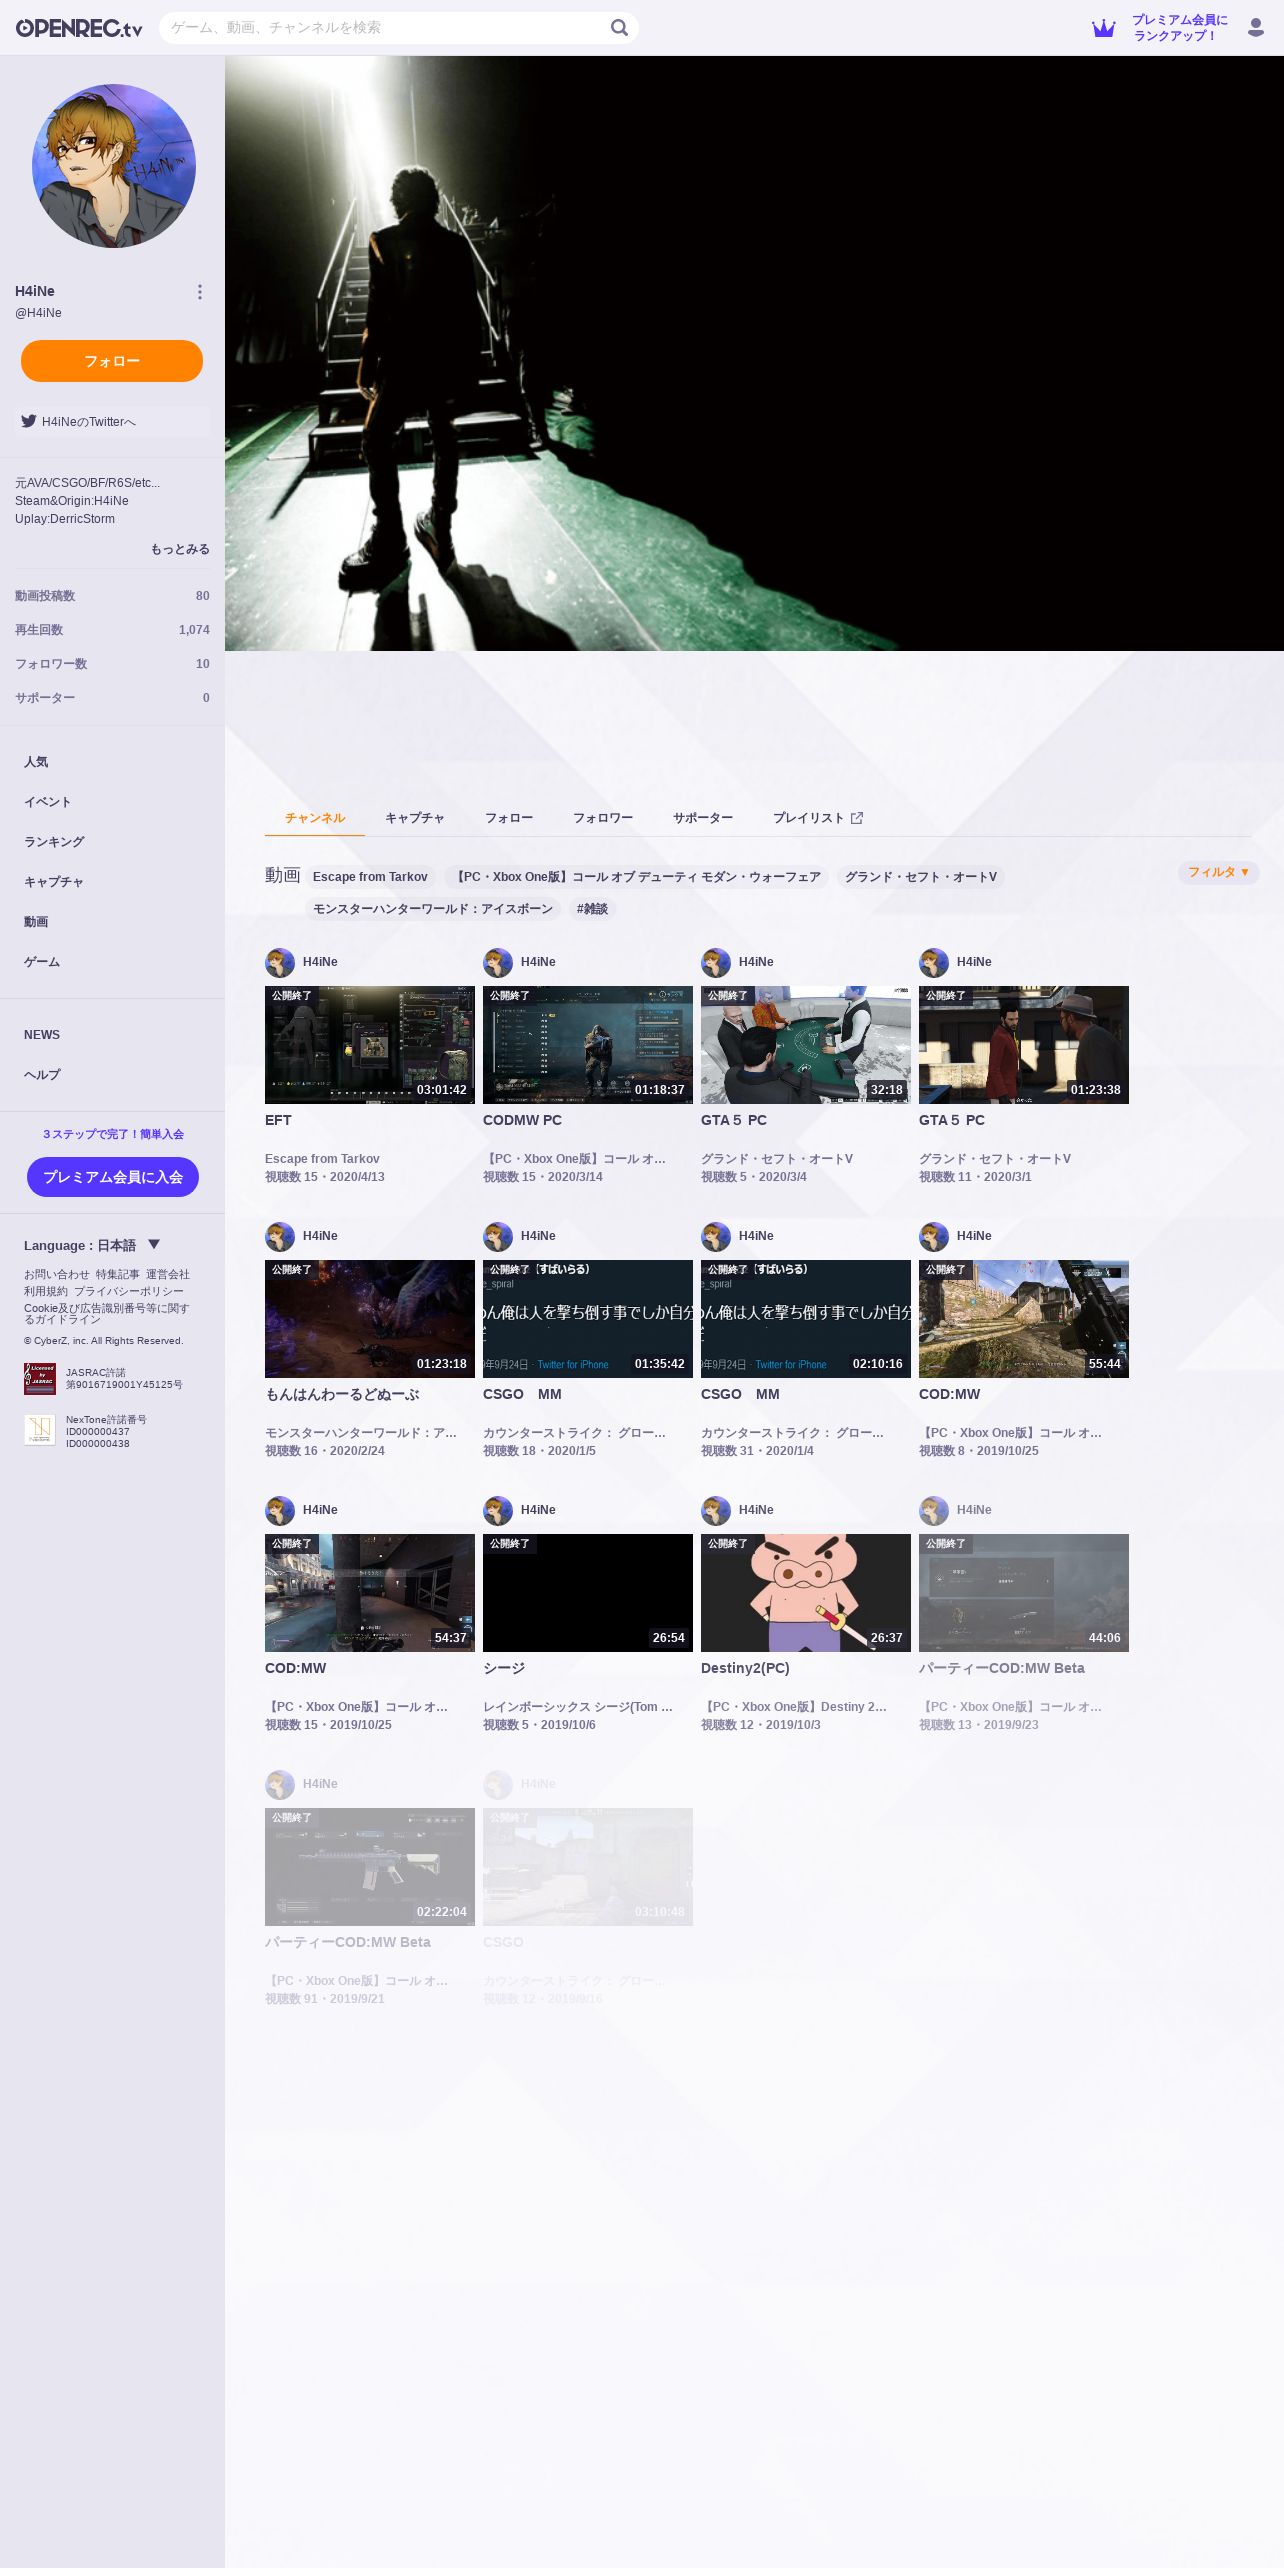Click the premium crown icon

click(1103, 28)
